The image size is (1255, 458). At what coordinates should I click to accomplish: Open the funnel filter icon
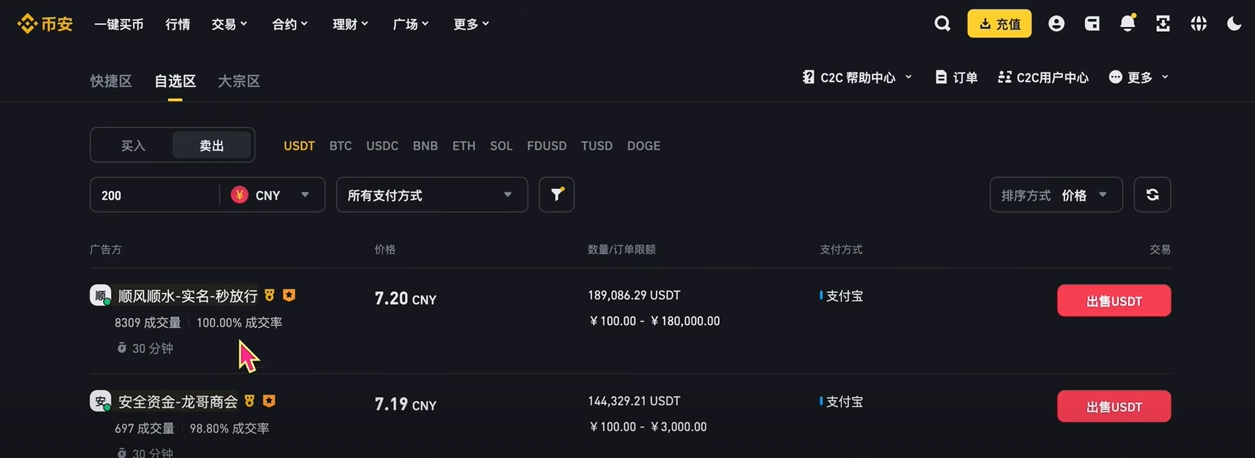point(557,195)
